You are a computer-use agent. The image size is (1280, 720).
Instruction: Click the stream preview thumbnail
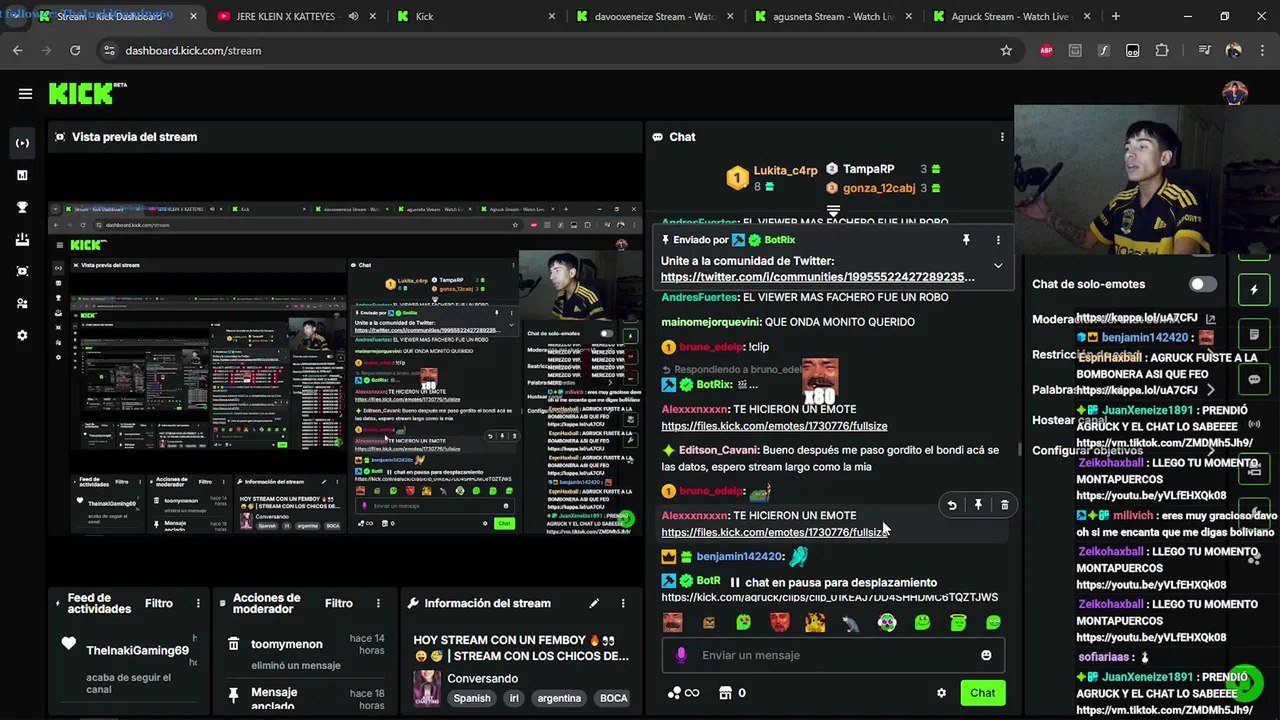tap(345, 368)
